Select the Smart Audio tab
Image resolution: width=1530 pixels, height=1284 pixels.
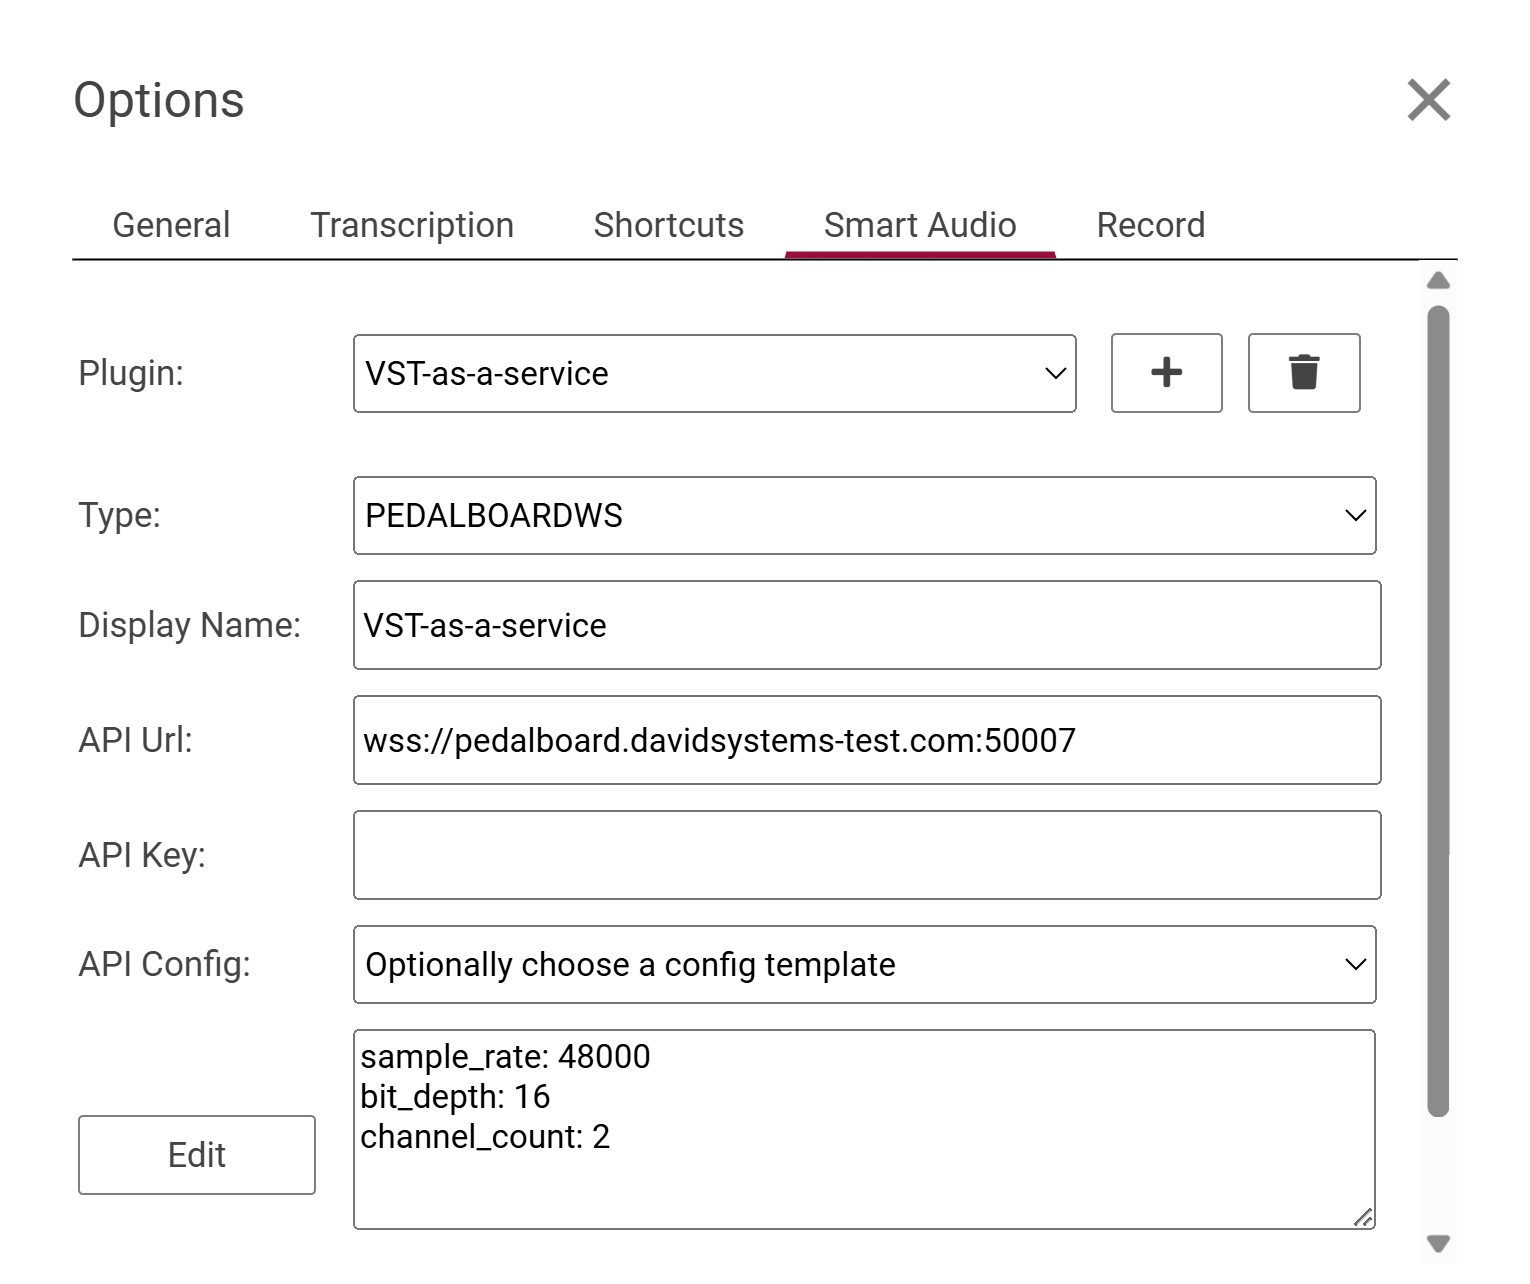(919, 226)
